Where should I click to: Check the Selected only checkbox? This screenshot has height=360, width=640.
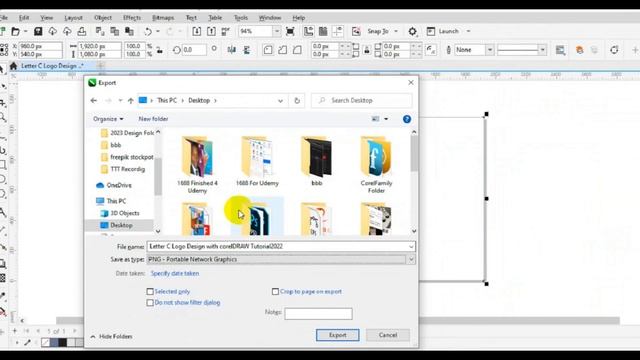[150, 291]
